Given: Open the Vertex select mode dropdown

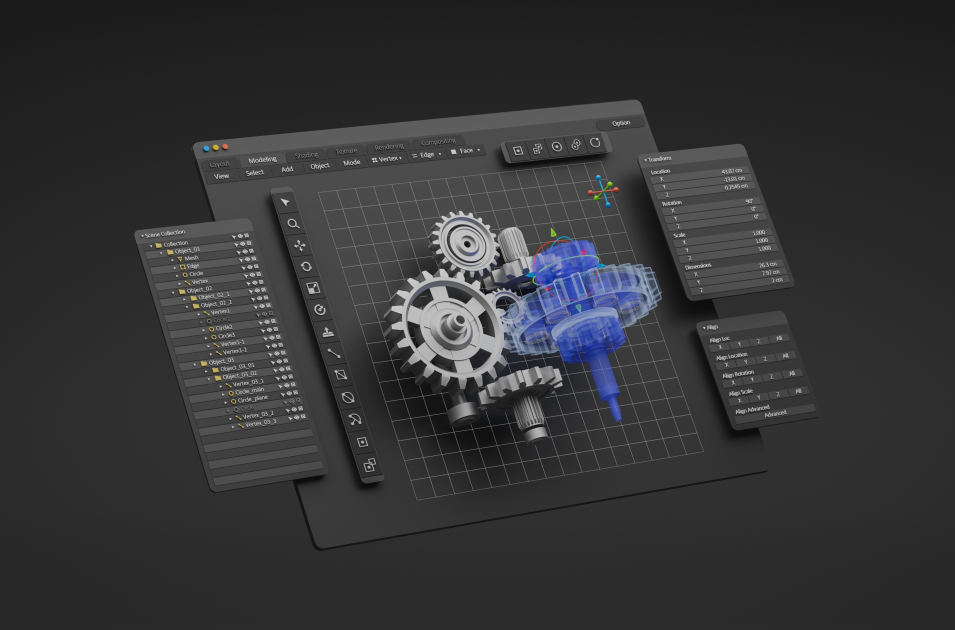Looking at the screenshot, I should tap(389, 159).
